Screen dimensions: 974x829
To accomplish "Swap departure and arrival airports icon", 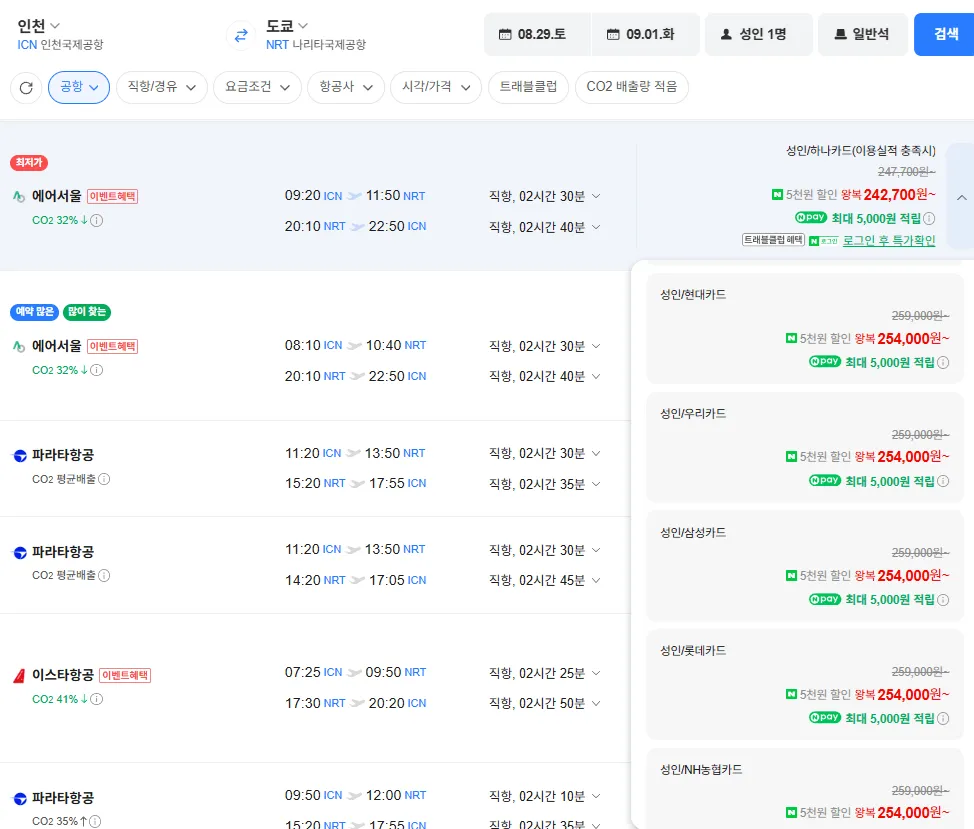I will click(241, 35).
